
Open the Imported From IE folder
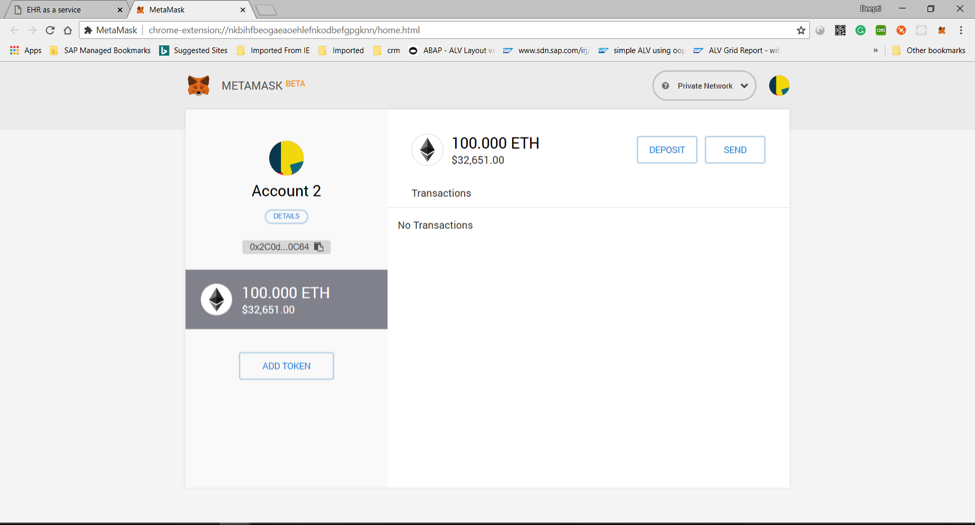point(273,50)
